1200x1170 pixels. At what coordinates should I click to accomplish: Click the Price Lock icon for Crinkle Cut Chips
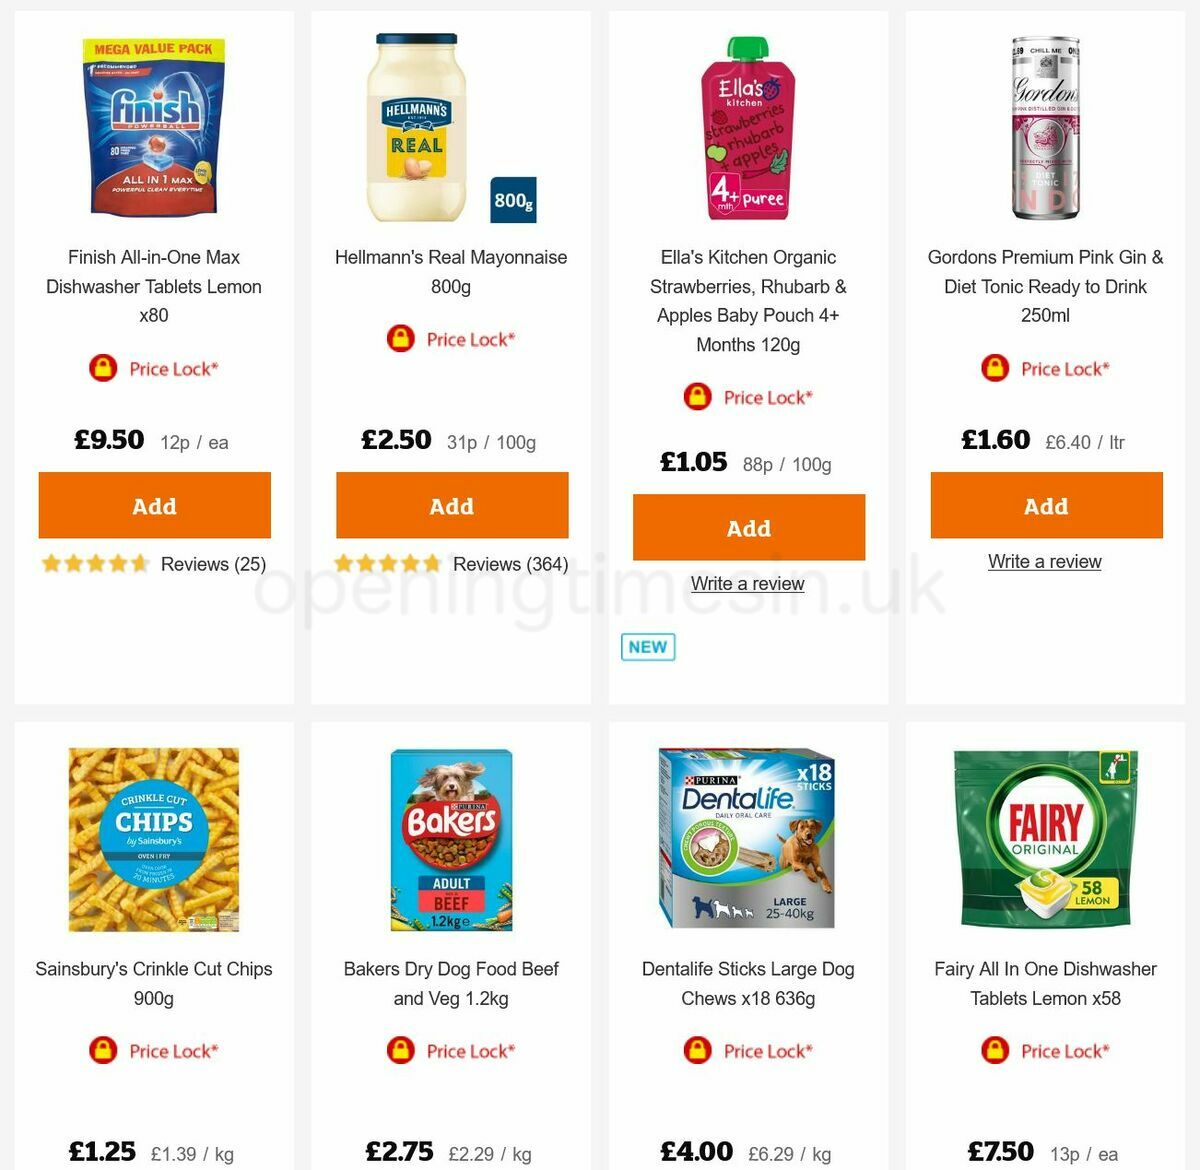pyautogui.click(x=104, y=1051)
